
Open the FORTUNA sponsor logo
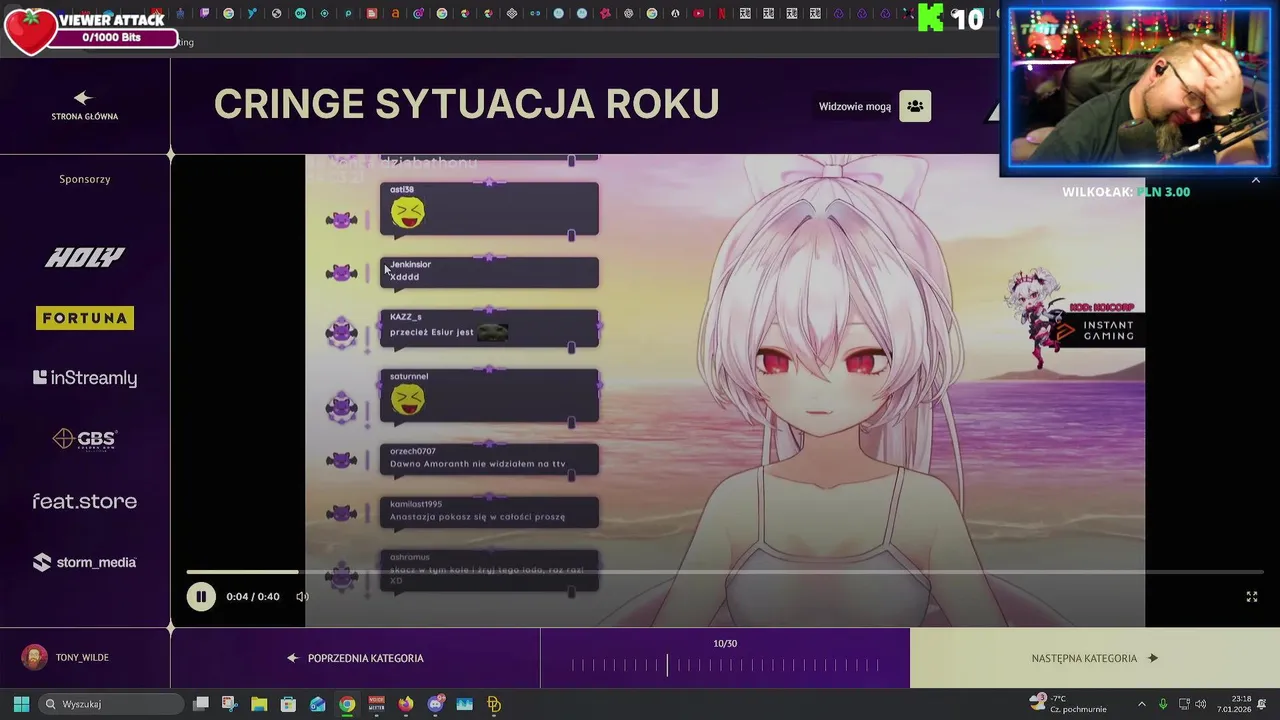tap(85, 318)
